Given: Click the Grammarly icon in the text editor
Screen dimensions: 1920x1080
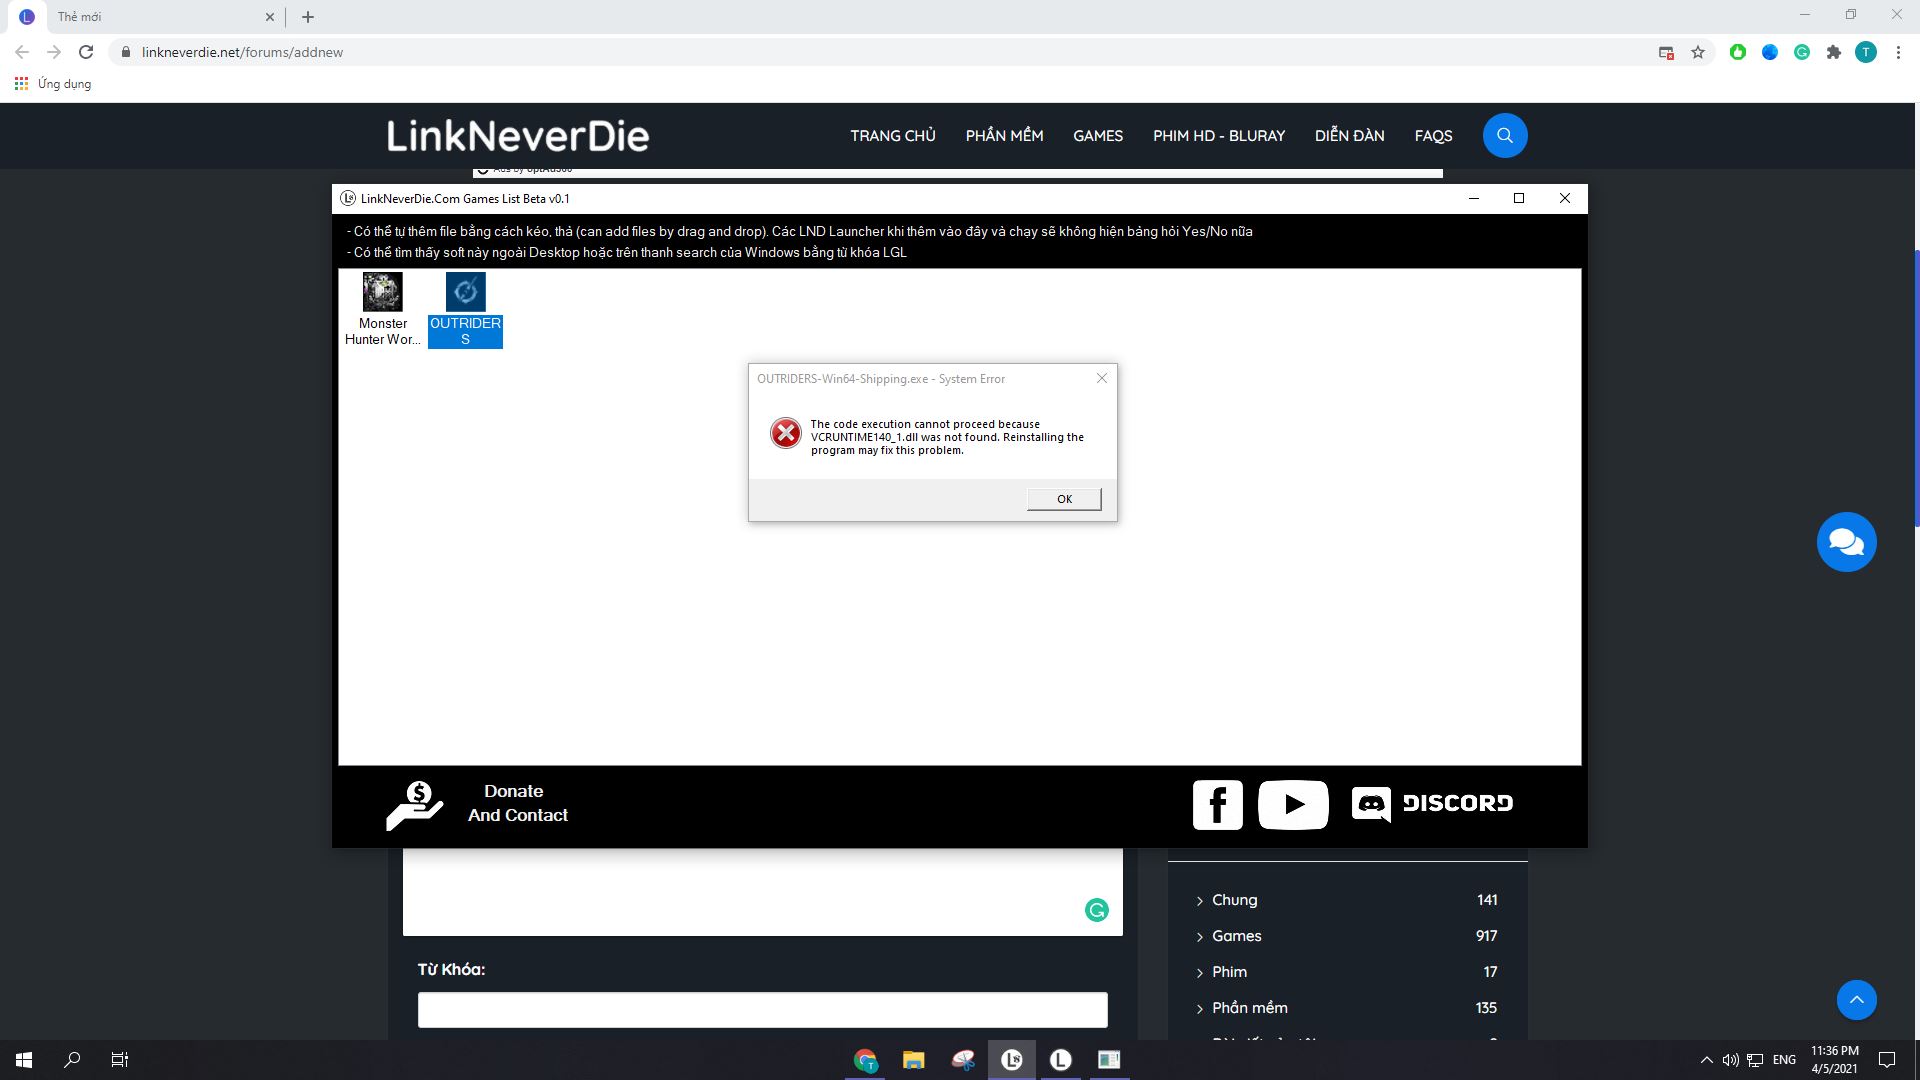Looking at the screenshot, I should tap(1097, 910).
